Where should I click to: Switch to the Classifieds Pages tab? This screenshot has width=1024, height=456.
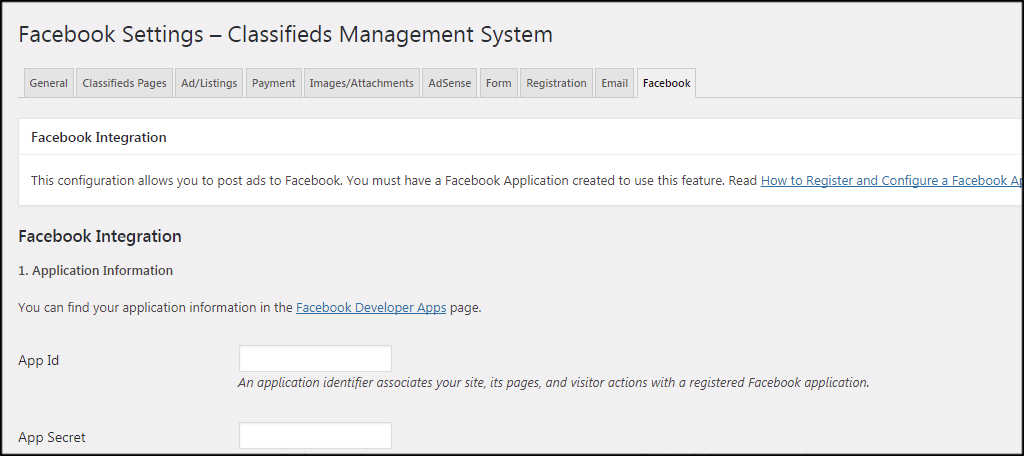pos(124,84)
